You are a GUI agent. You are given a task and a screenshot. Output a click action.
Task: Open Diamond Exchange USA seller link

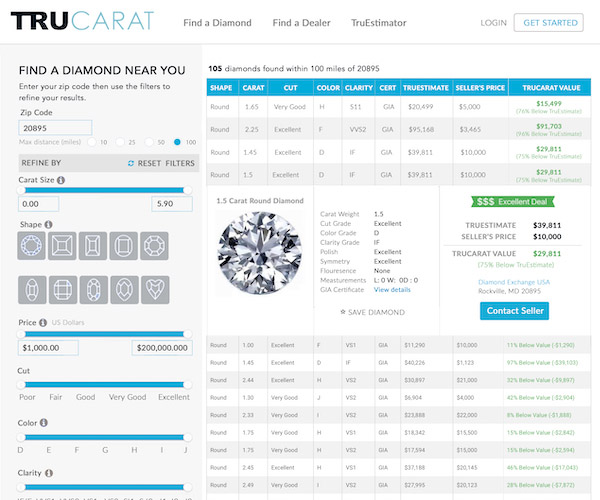click(x=514, y=282)
